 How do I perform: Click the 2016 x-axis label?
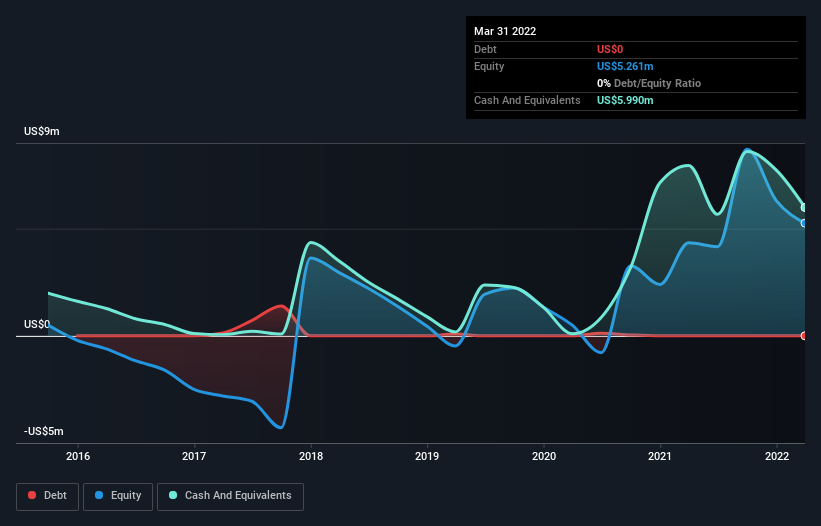[78, 456]
